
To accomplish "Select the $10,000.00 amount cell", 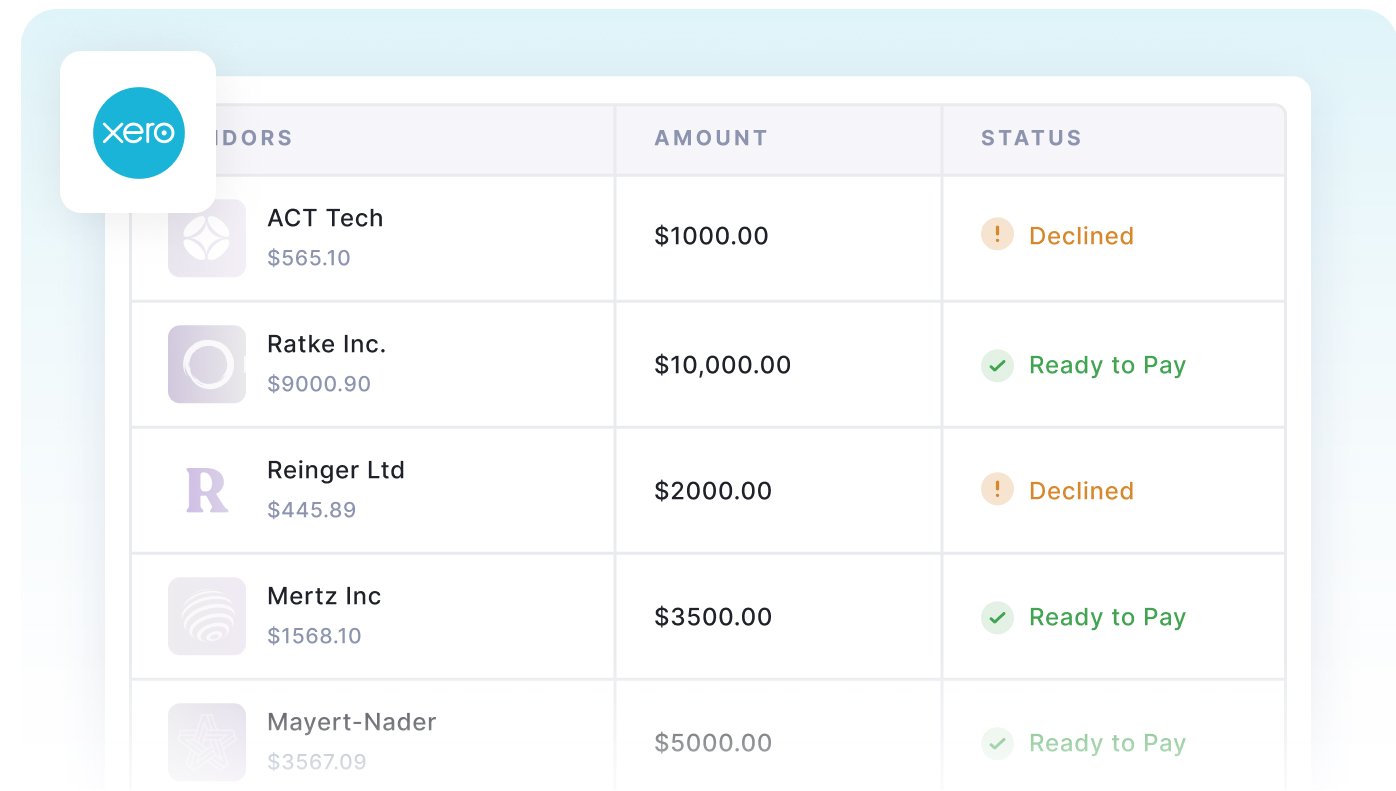I will [722, 365].
